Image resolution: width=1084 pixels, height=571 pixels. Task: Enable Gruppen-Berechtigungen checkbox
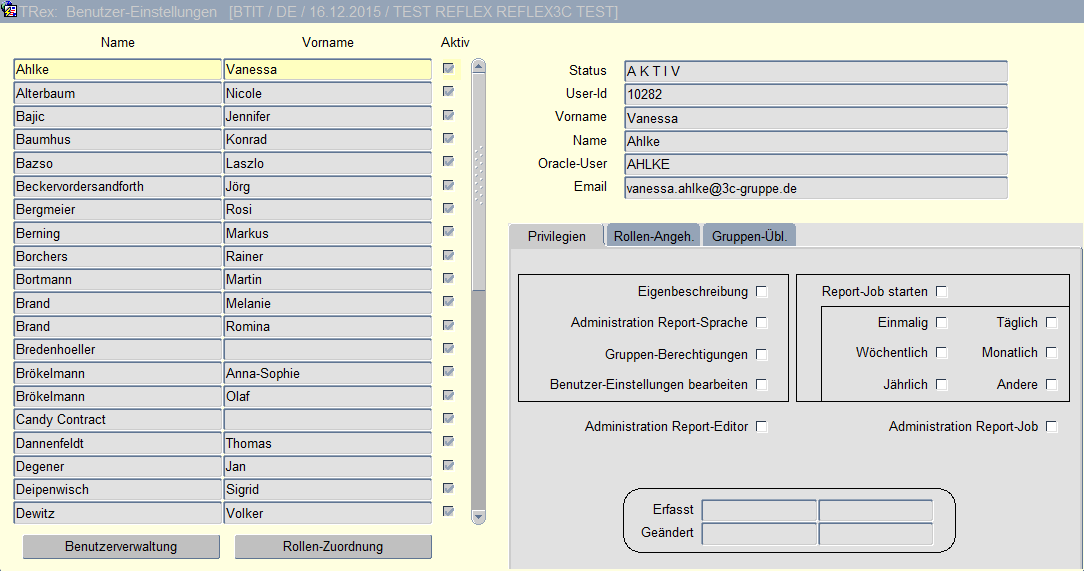click(x=762, y=354)
